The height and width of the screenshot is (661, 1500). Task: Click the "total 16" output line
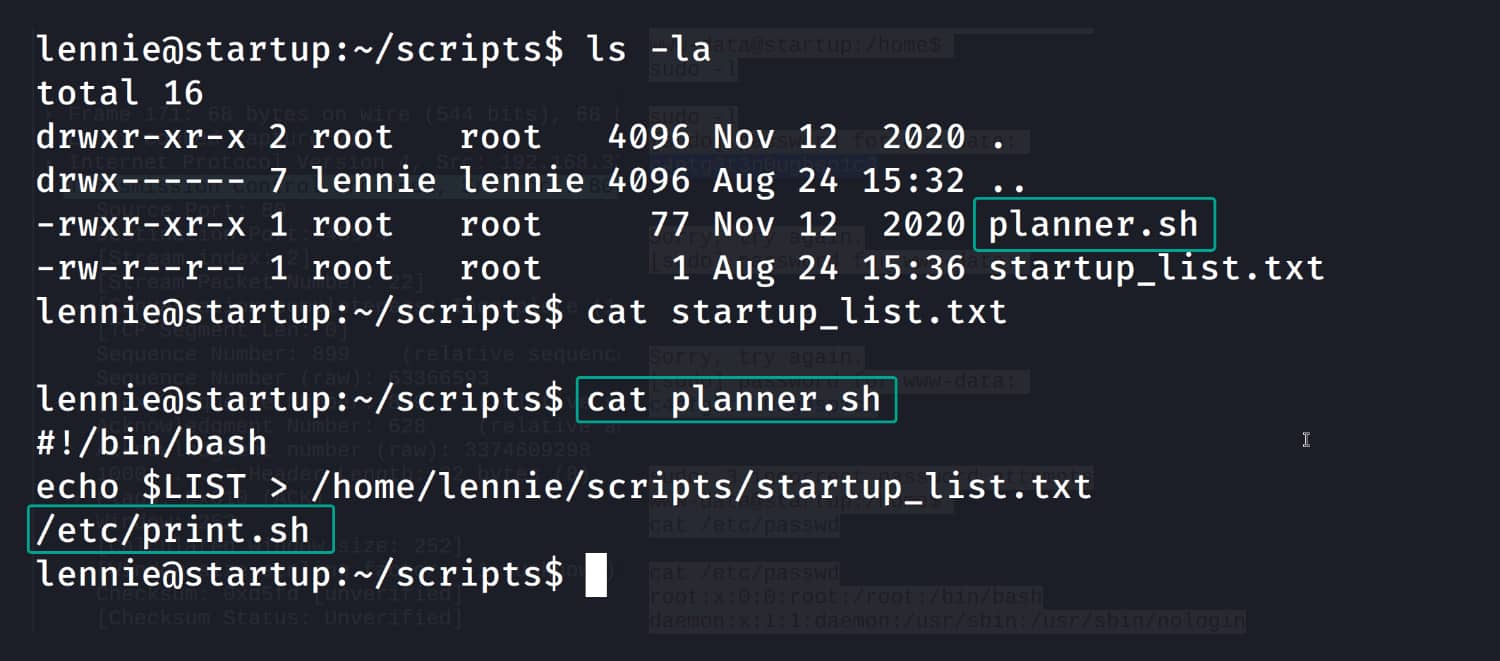click(120, 93)
